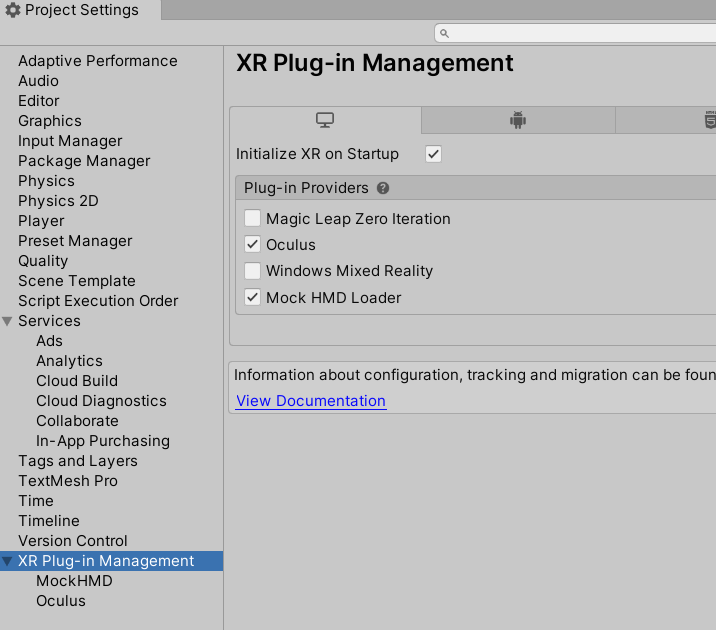Open MockHMD sub-settings
The height and width of the screenshot is (630, 716).
coord(74,581)
